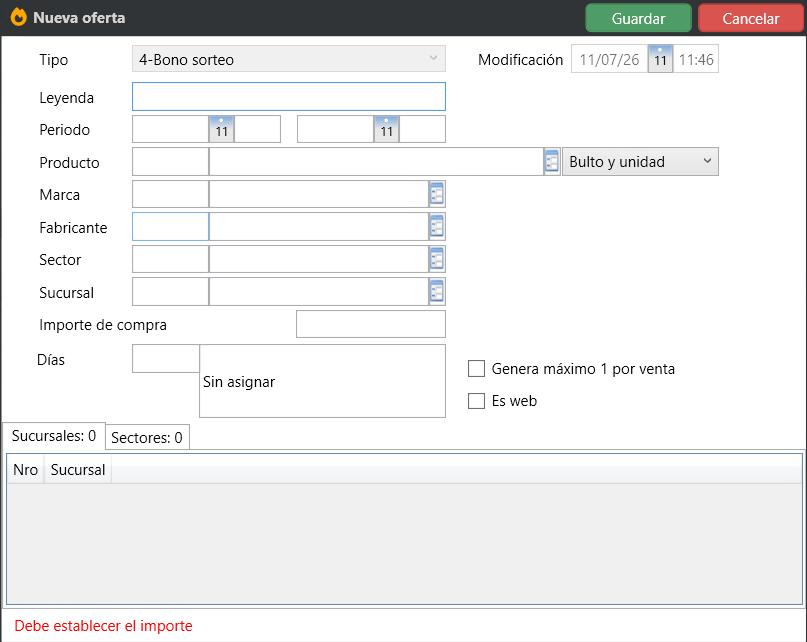Click the Producto description field

[x=376, y=162]
